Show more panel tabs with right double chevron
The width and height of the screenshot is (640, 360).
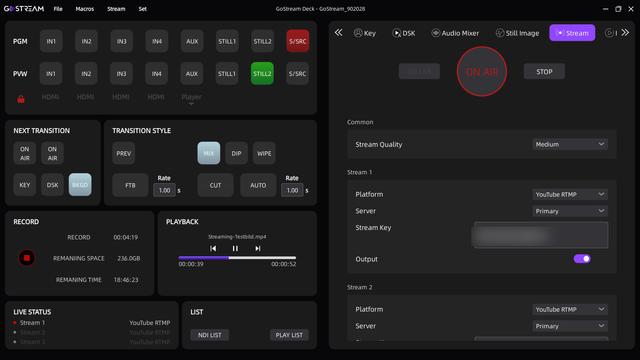[625, 33]
